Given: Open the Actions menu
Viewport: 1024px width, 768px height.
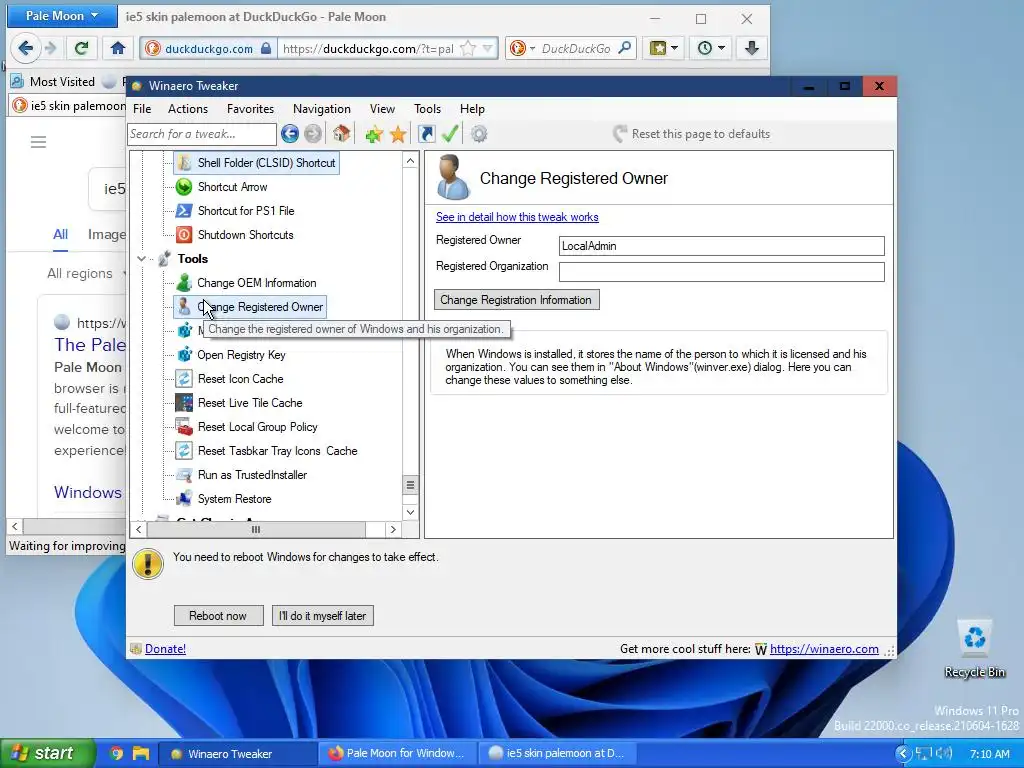Looking at the screenshot, I should coord(187,109).
